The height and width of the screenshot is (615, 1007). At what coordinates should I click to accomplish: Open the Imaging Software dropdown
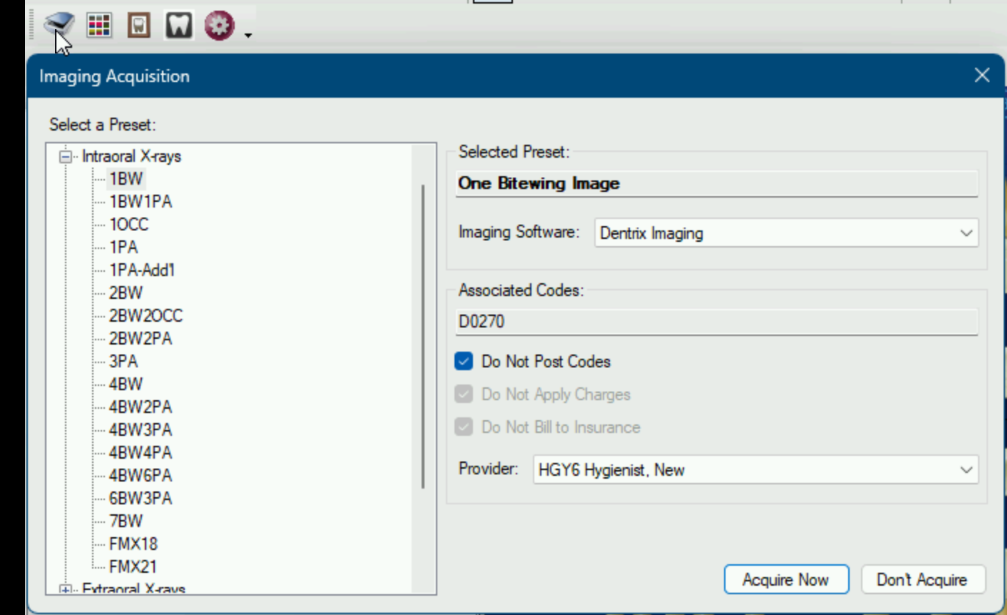786,233
